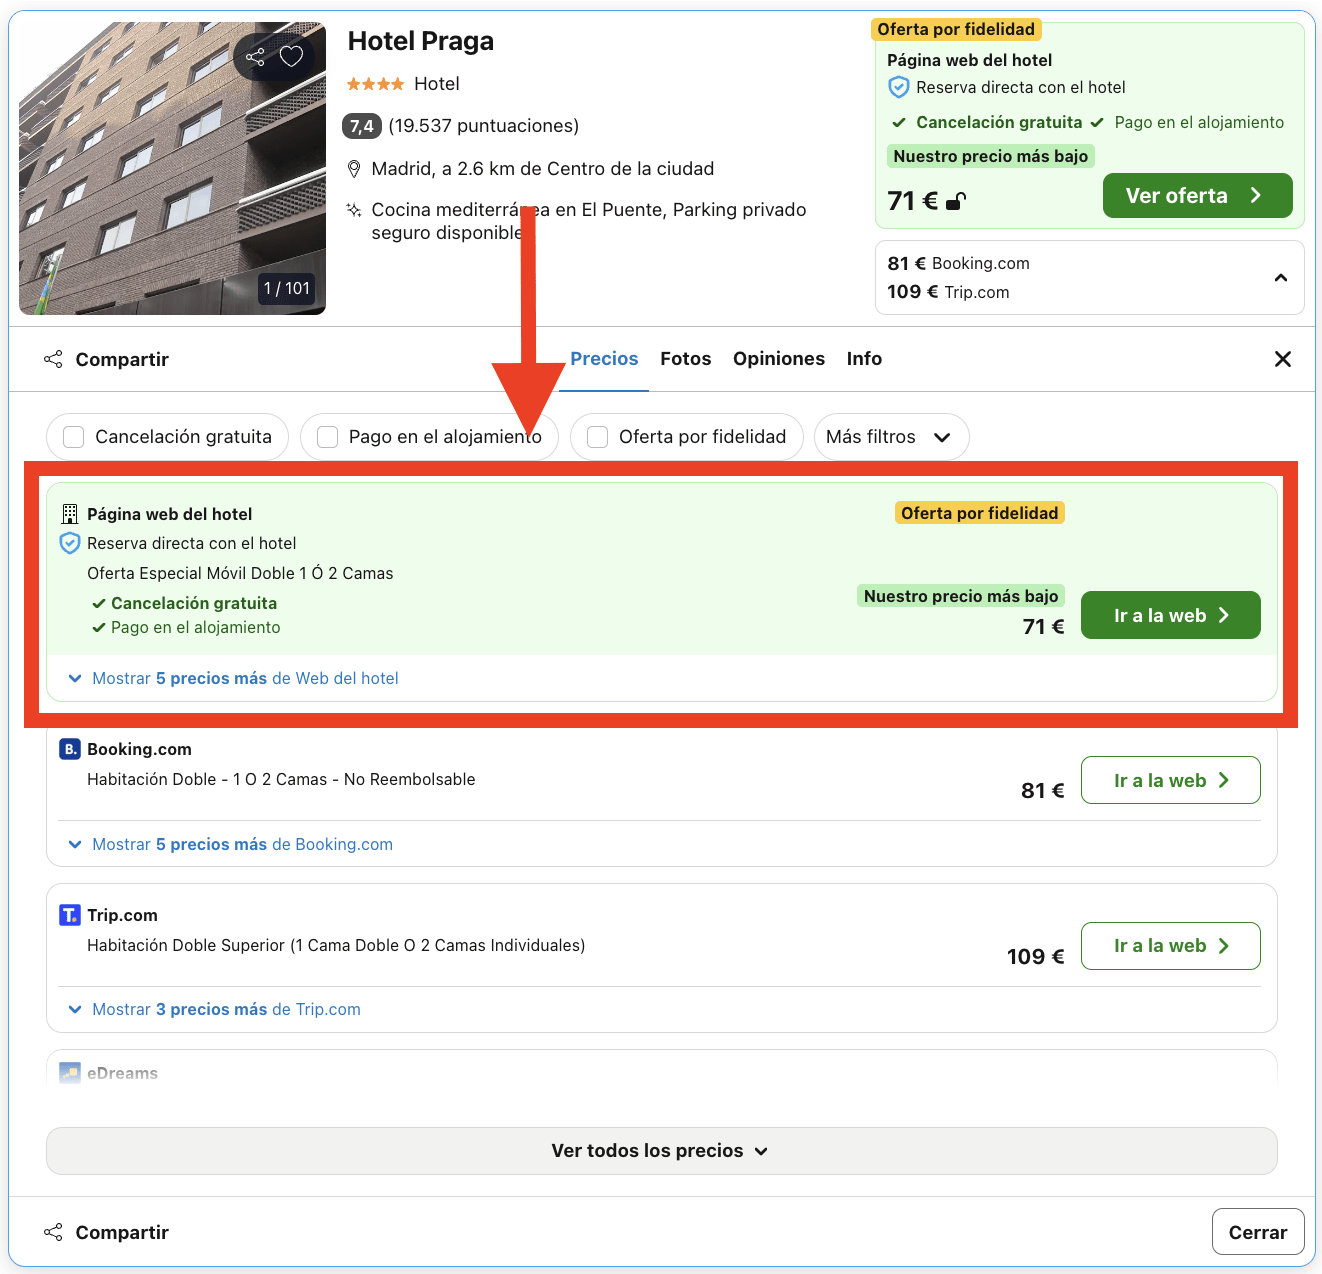Click the 81 € Booking.com price line
Viewport: 1322px width, 1274px height.
point(958,263)
